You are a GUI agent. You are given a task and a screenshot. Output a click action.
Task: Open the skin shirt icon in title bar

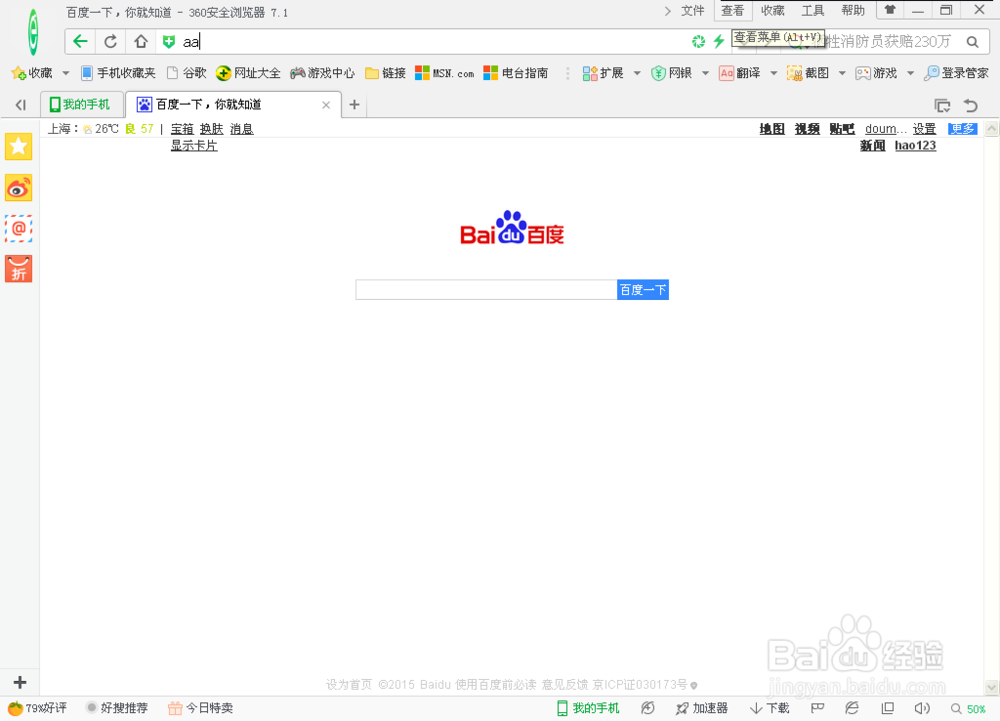pyautogui.click(x=890, y=10)
